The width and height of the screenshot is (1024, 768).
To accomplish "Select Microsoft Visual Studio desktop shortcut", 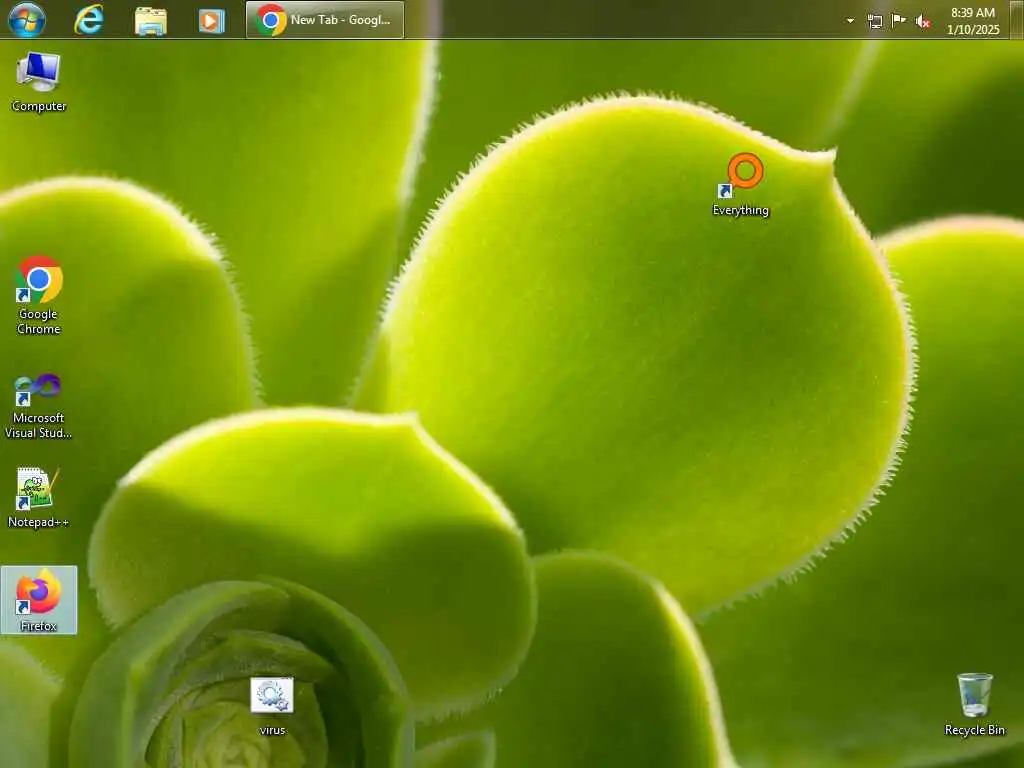I will [39, 406].
